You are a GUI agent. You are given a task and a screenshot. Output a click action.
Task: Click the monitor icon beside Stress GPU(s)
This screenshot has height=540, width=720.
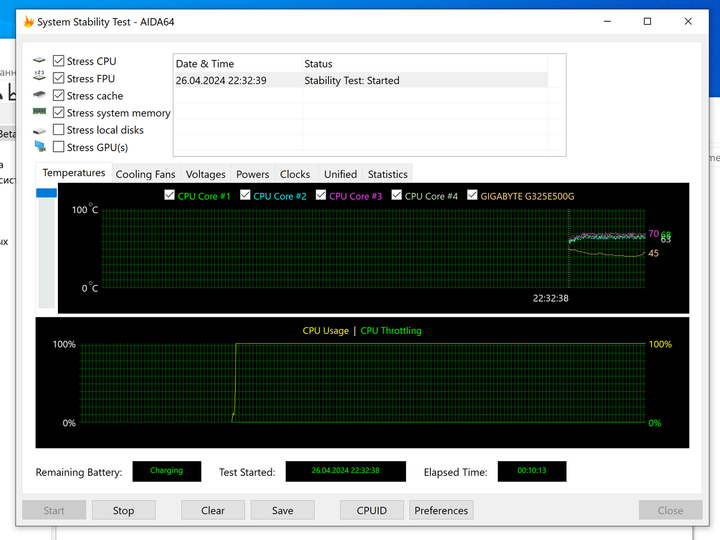pyautogui.click(x=40, y=146)
